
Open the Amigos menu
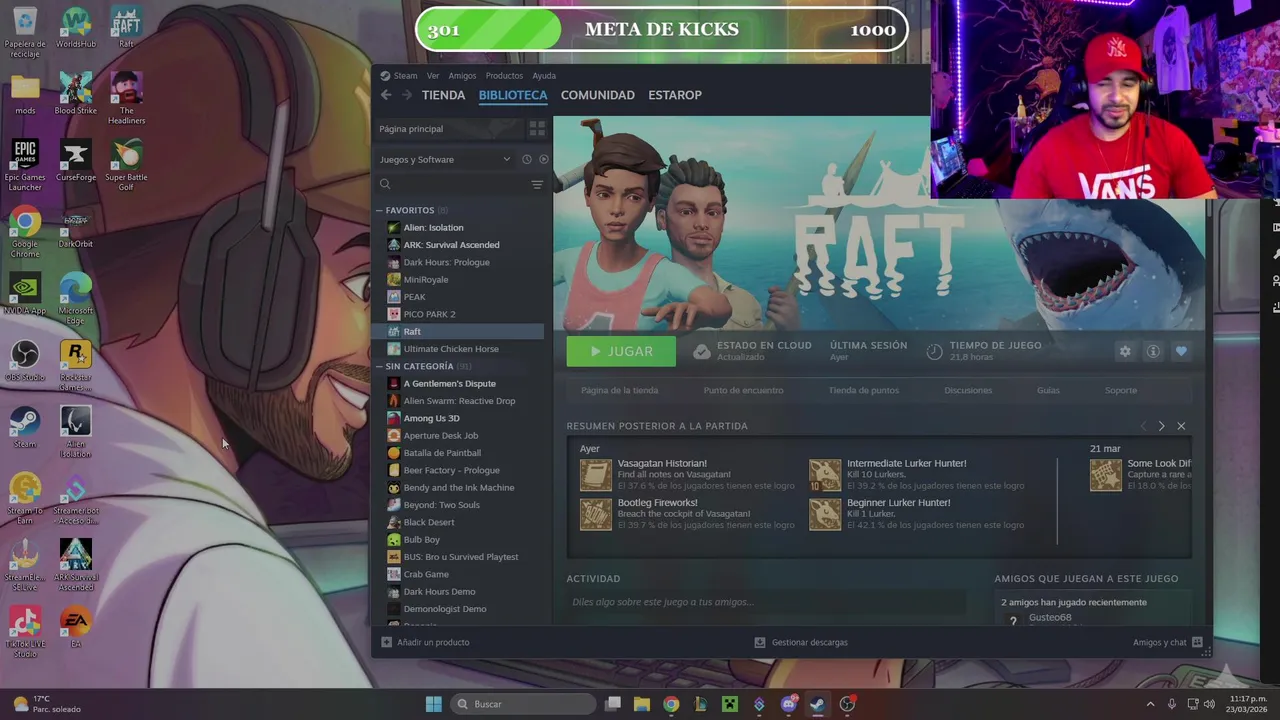click(462, 76)
